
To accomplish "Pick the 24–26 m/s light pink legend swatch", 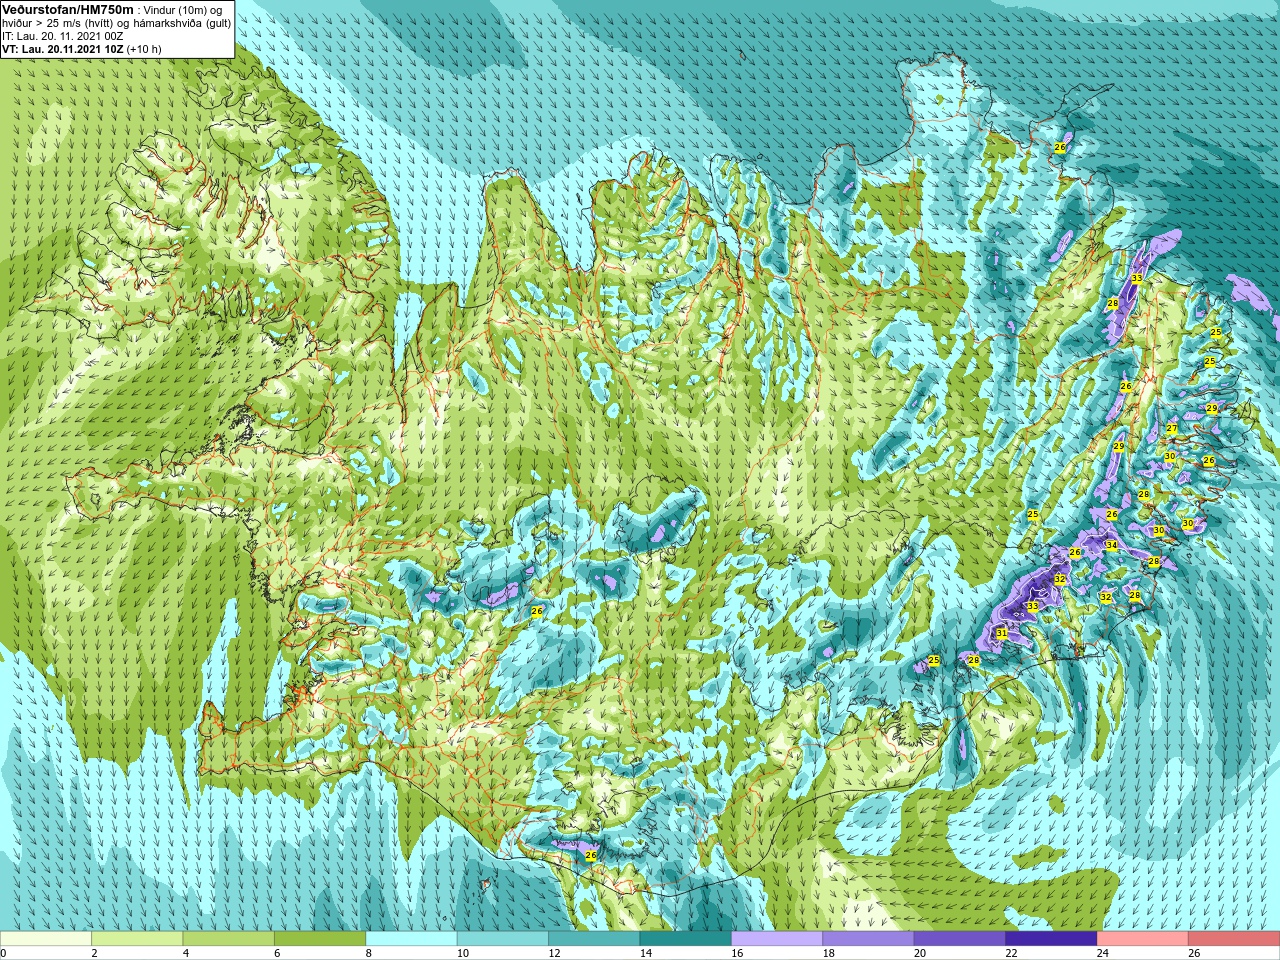I will tap(1143, 939).
